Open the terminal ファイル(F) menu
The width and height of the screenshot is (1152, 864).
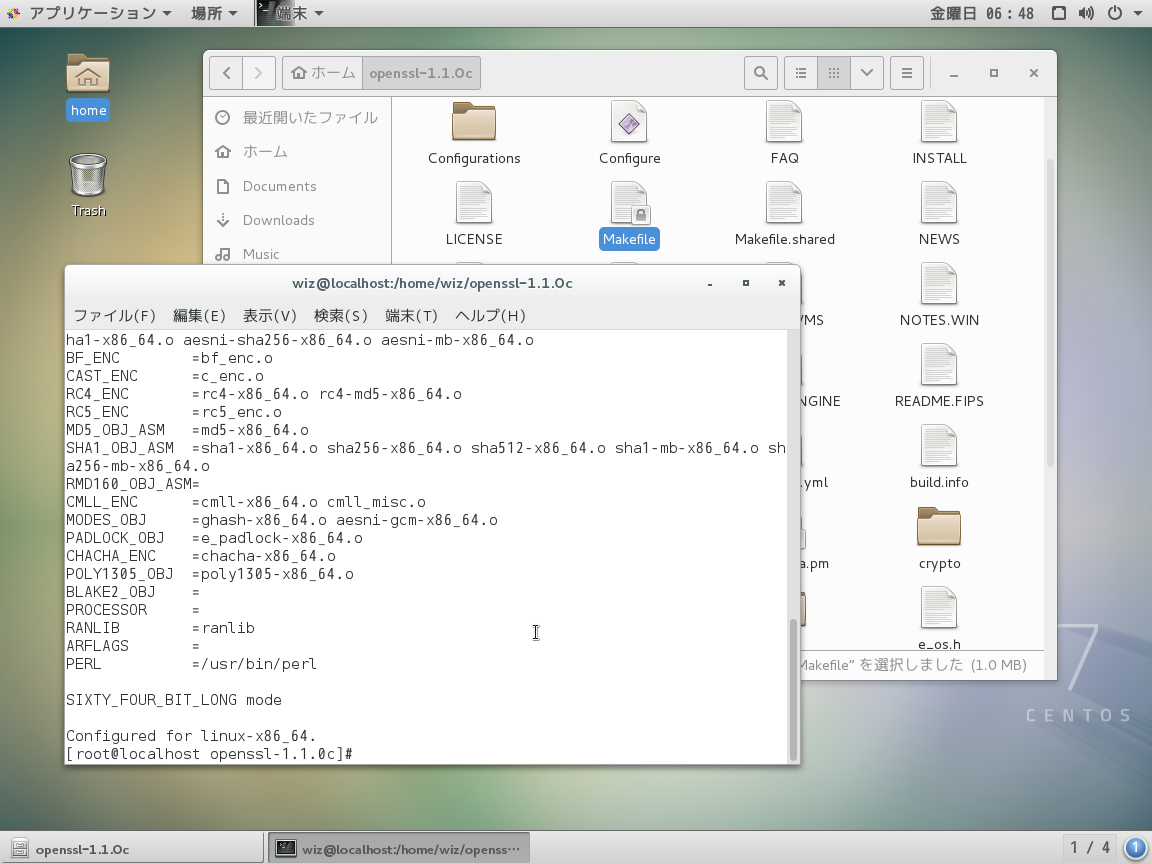pos(115,316)
